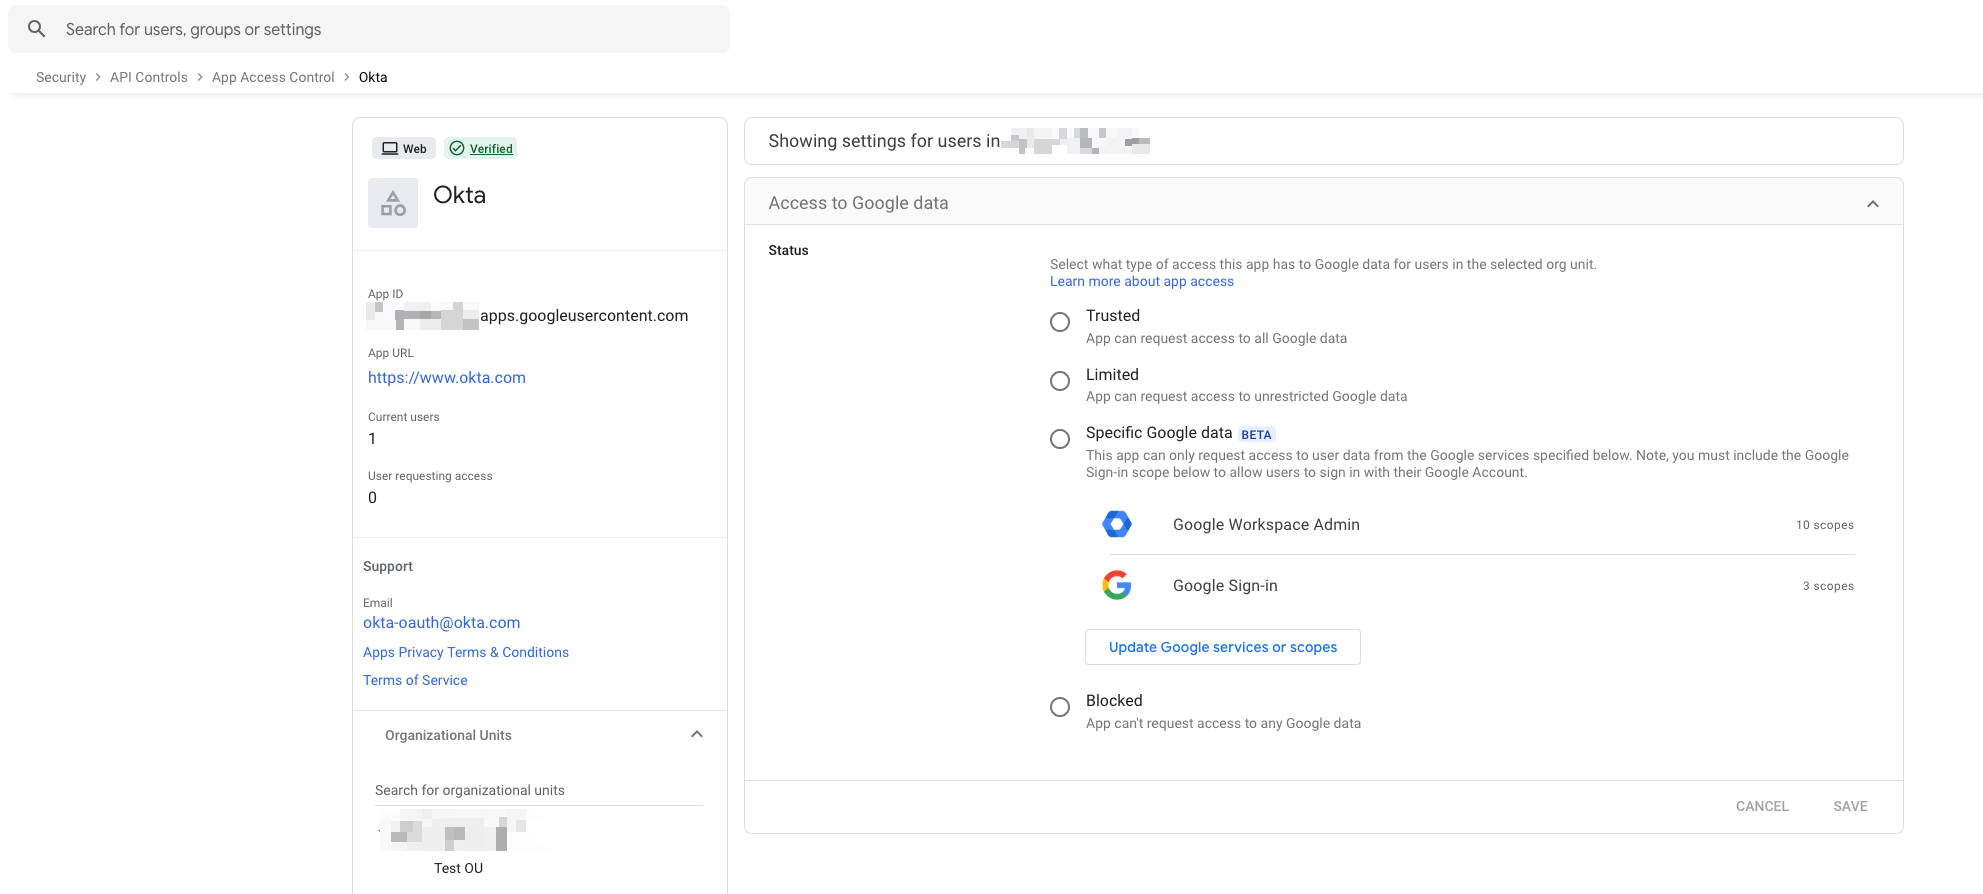Collapse the Access to Google data section
This screenshot has width=1983, height=894.
1873,204
